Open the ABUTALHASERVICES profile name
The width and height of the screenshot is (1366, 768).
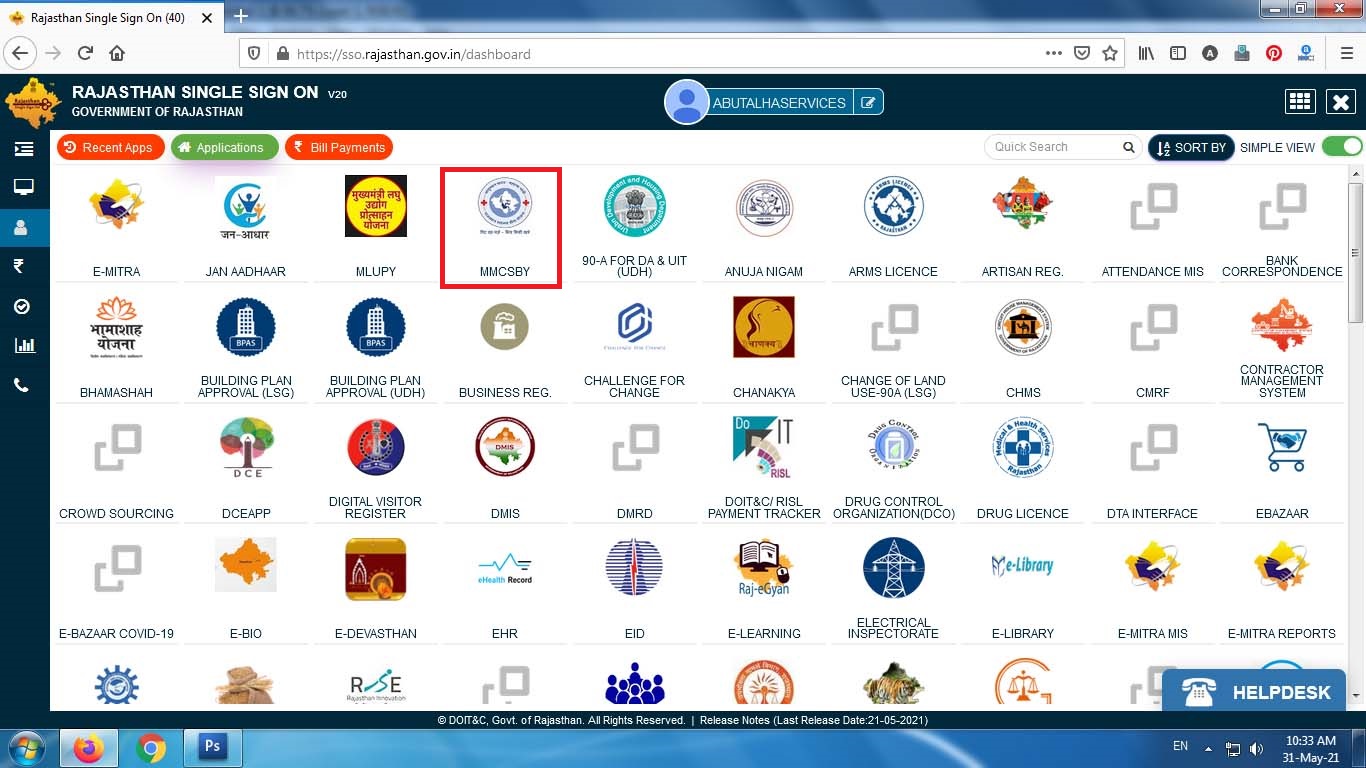tap(779, 102)
